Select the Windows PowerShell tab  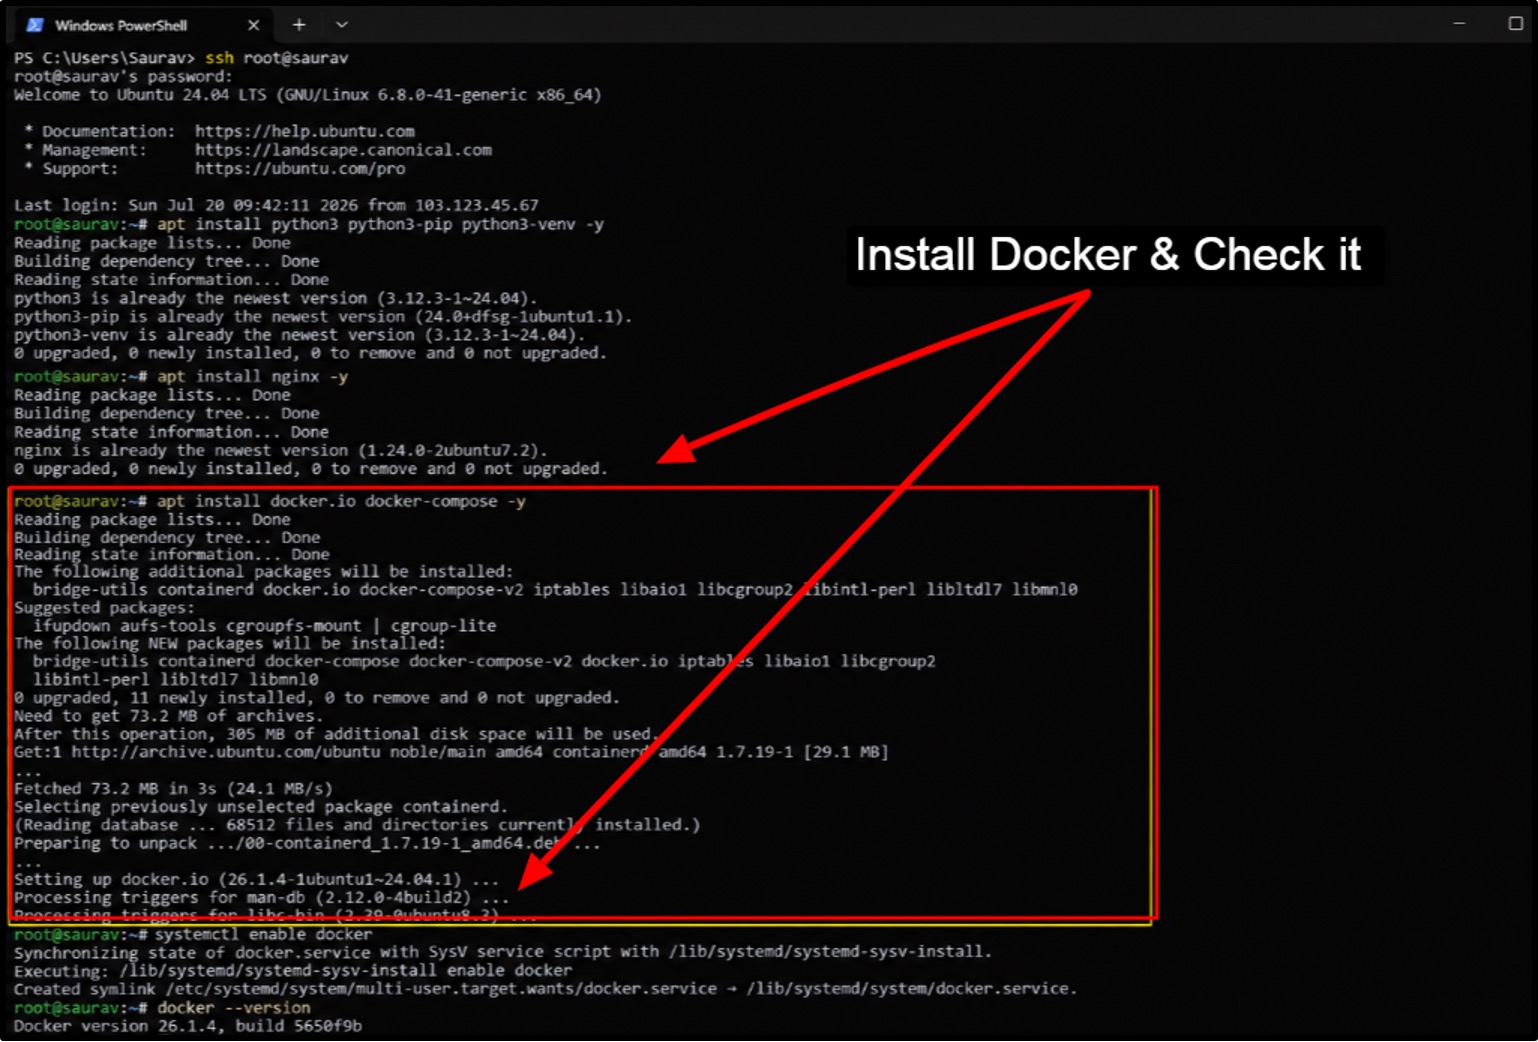coord(142,25)
